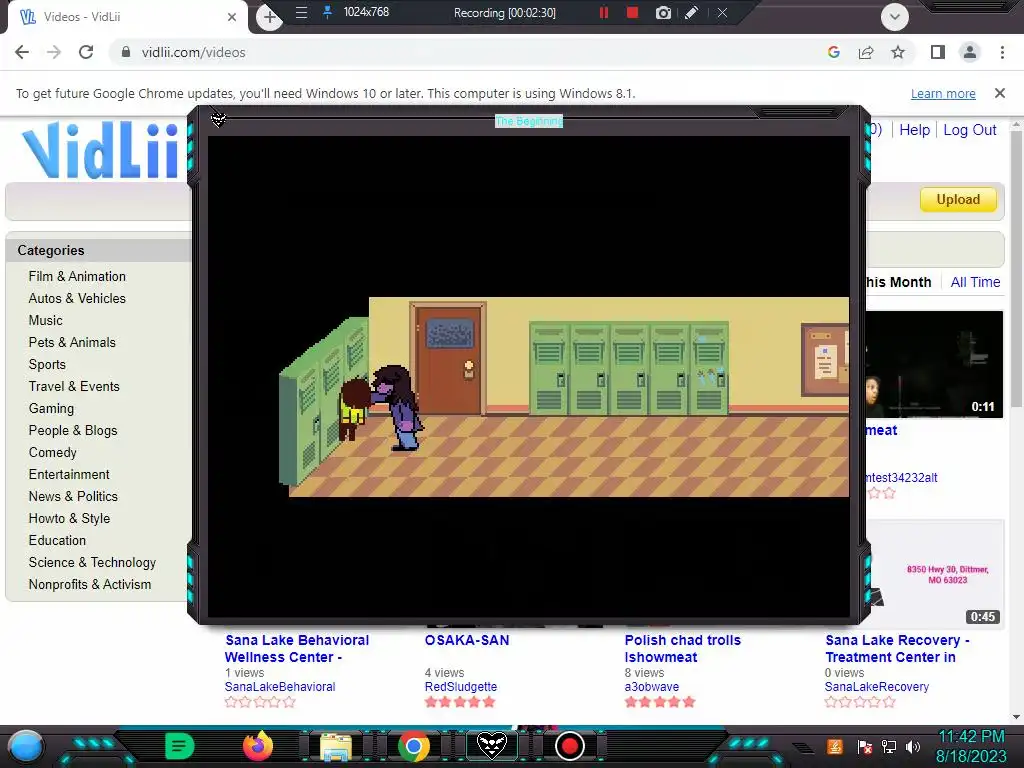Open the recorder's pencil drawing tool
The image size is (1024, 768).
coord(692,12)
